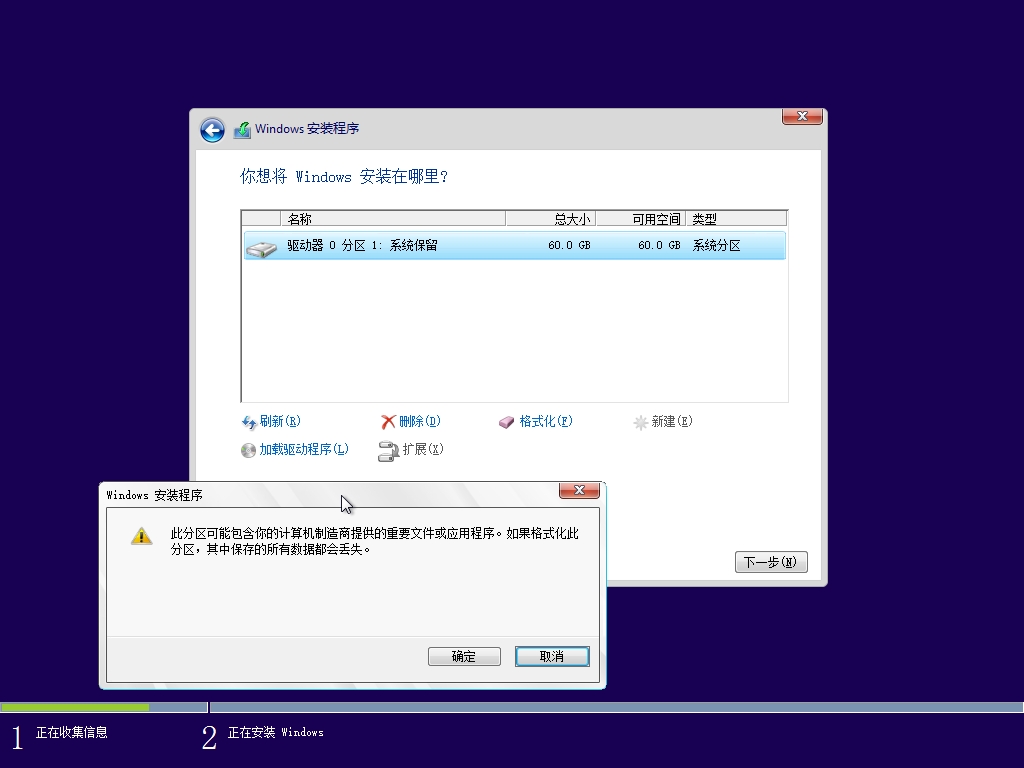This screenshot has width=1024, height=768.
Task: Click the 你想将 Windows 安装在哪里? heading
Action: 344,176
